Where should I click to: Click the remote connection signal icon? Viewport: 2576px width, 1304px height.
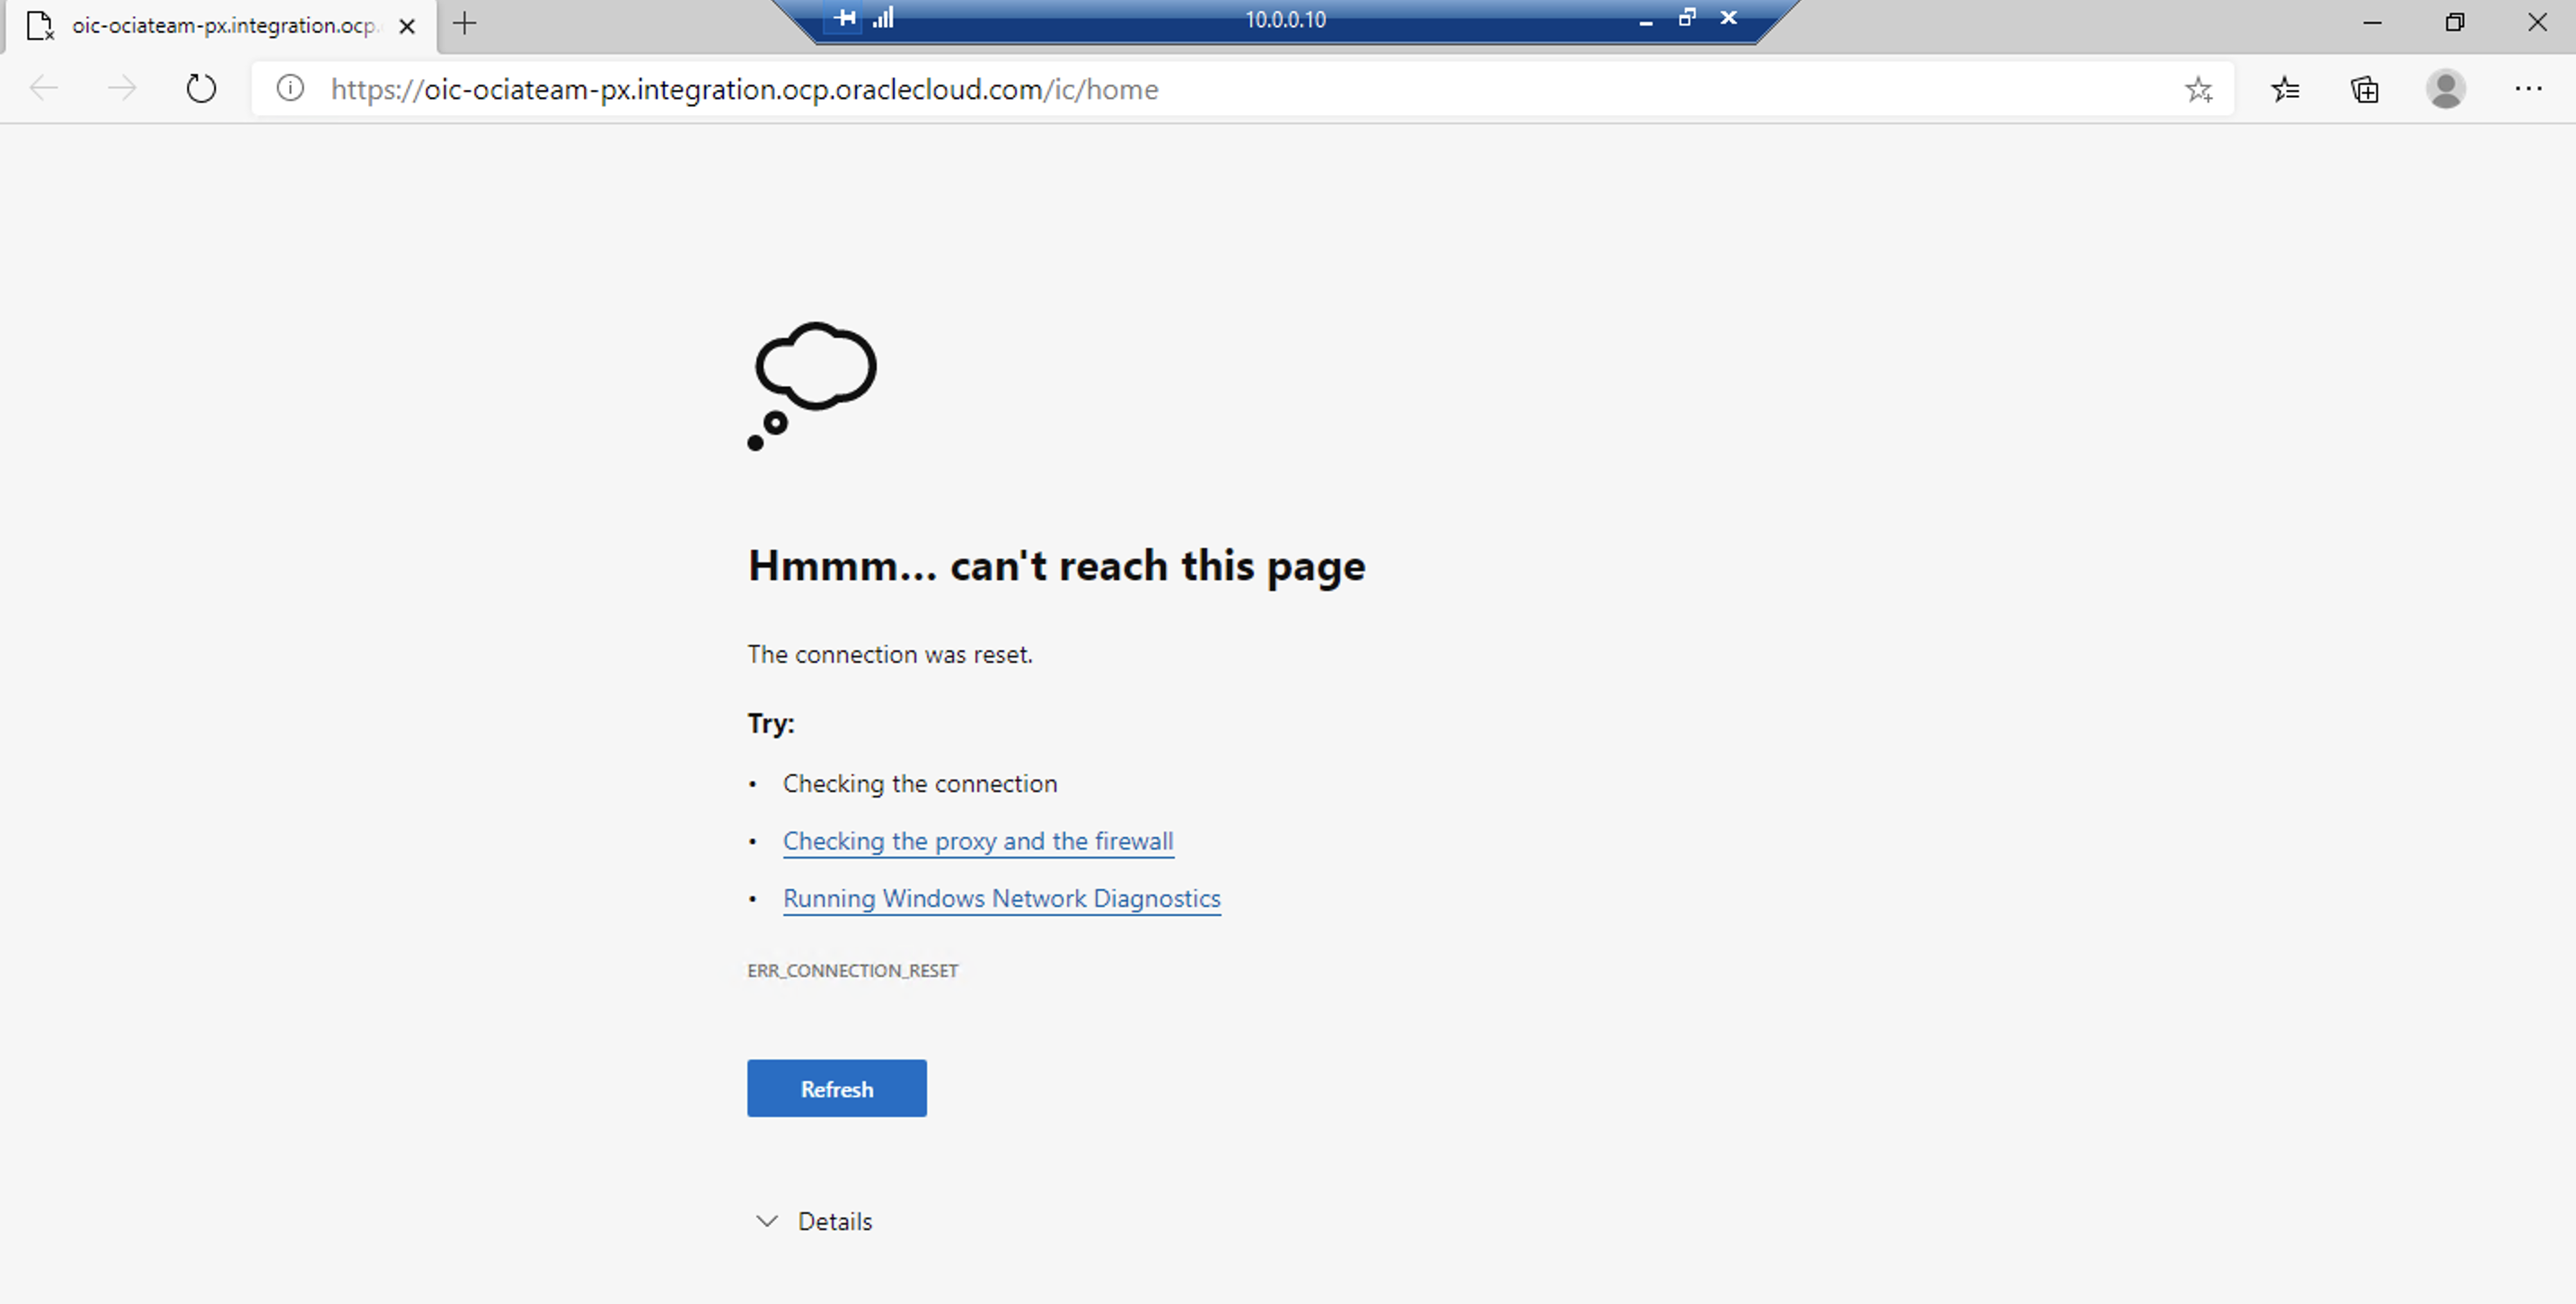coord(883,18)
